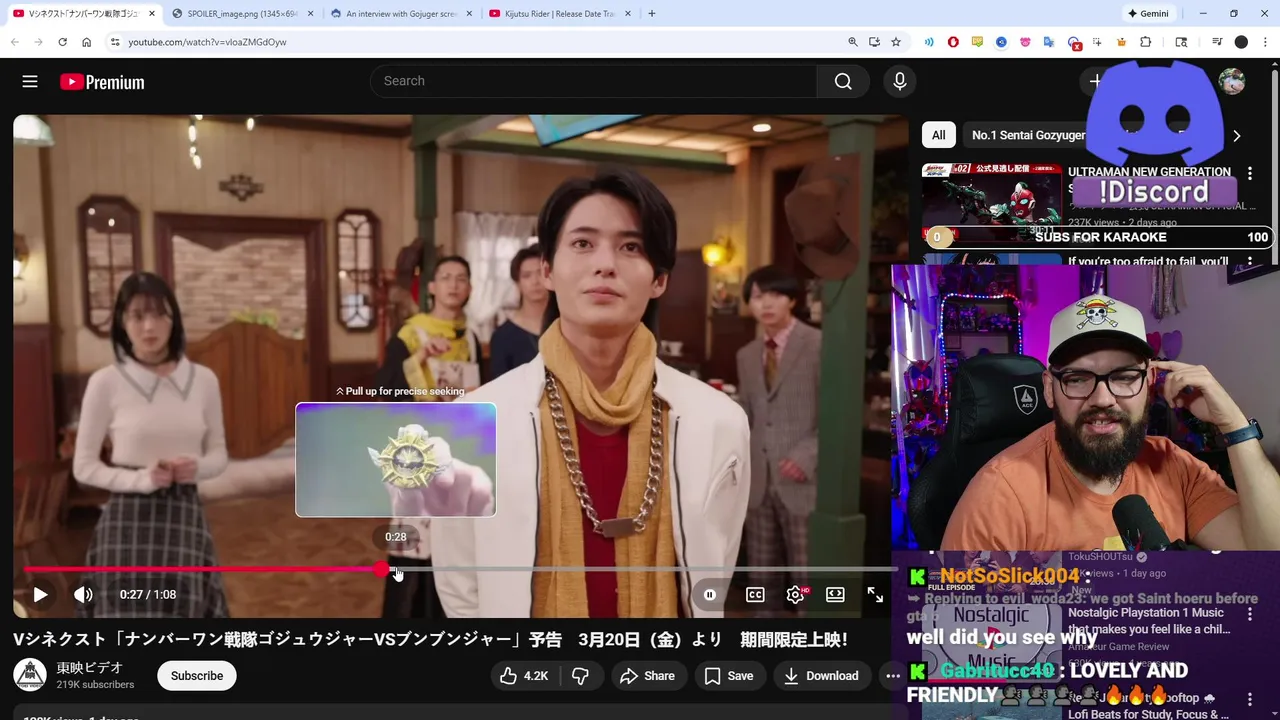Open tab search window icon
The width and height of the screenshot is (1280, 720).
(x=1181, y=42)
